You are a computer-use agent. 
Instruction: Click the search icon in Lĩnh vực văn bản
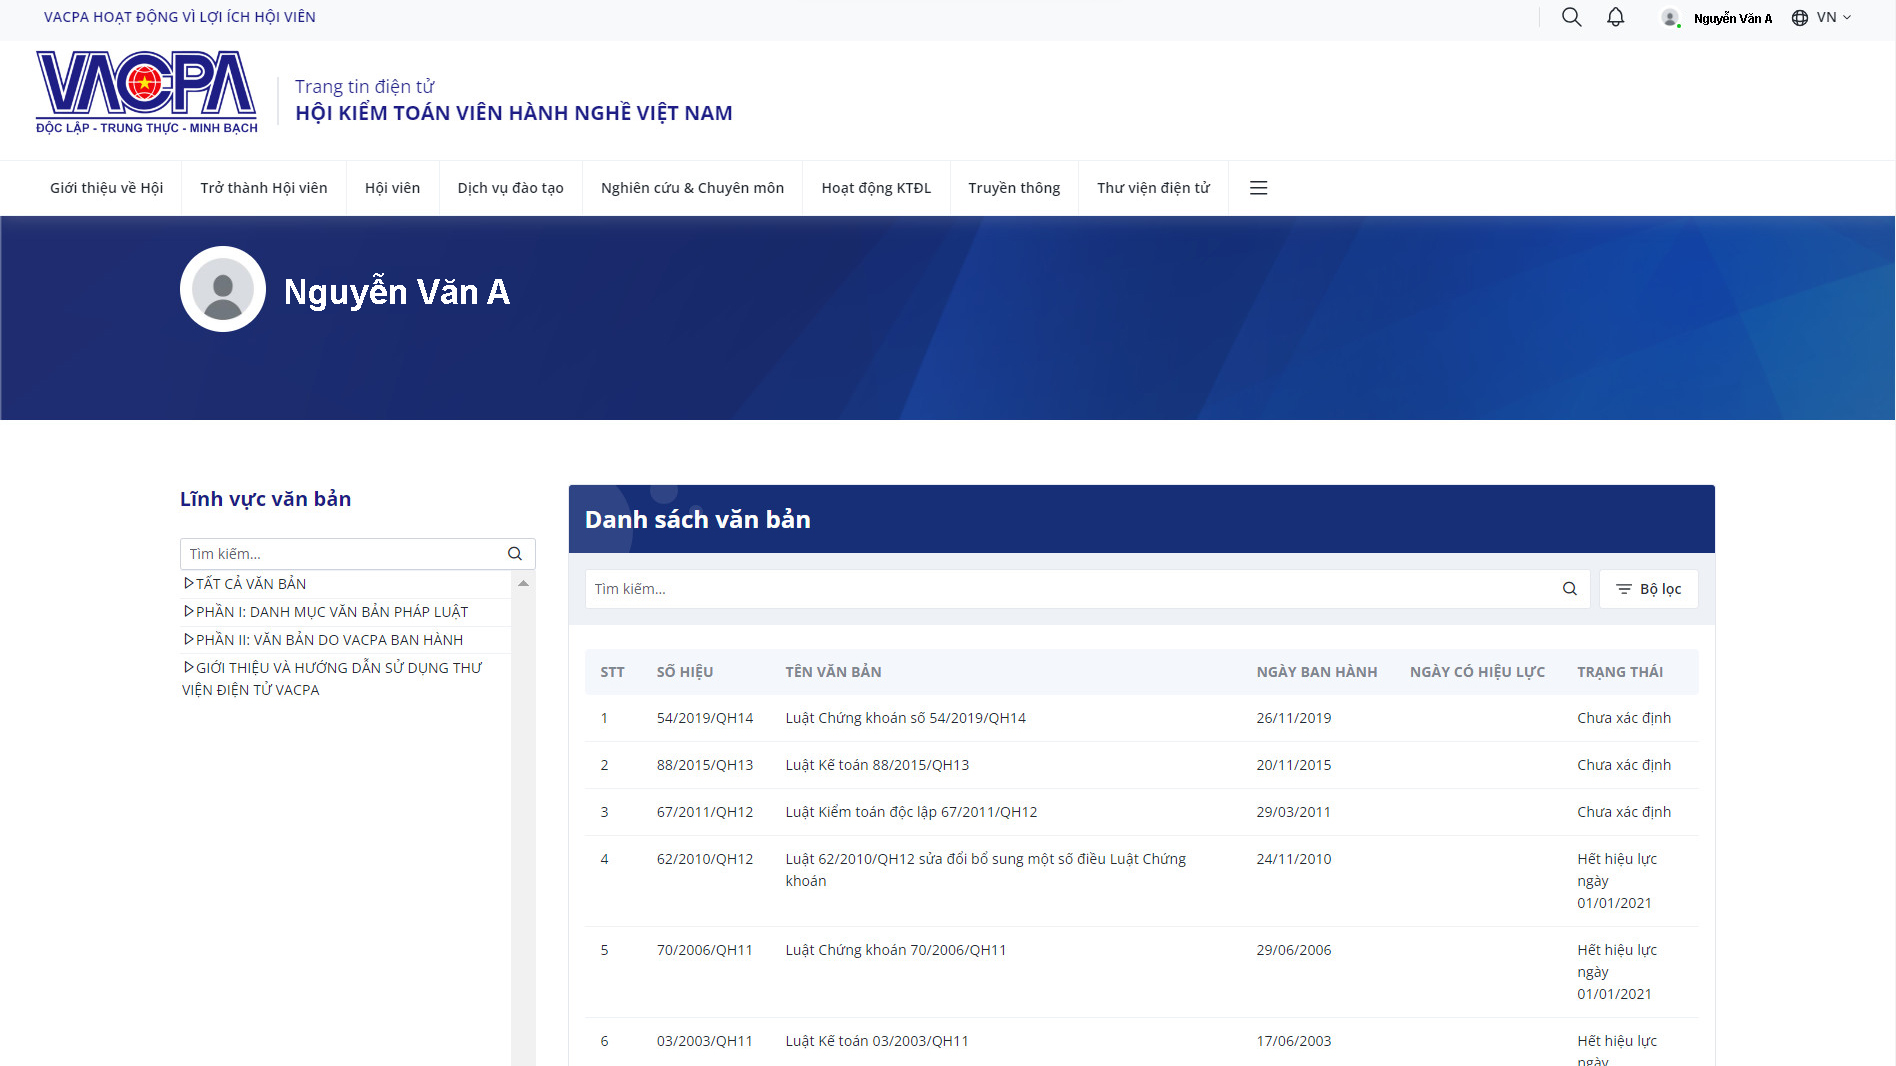pos(514,553)
